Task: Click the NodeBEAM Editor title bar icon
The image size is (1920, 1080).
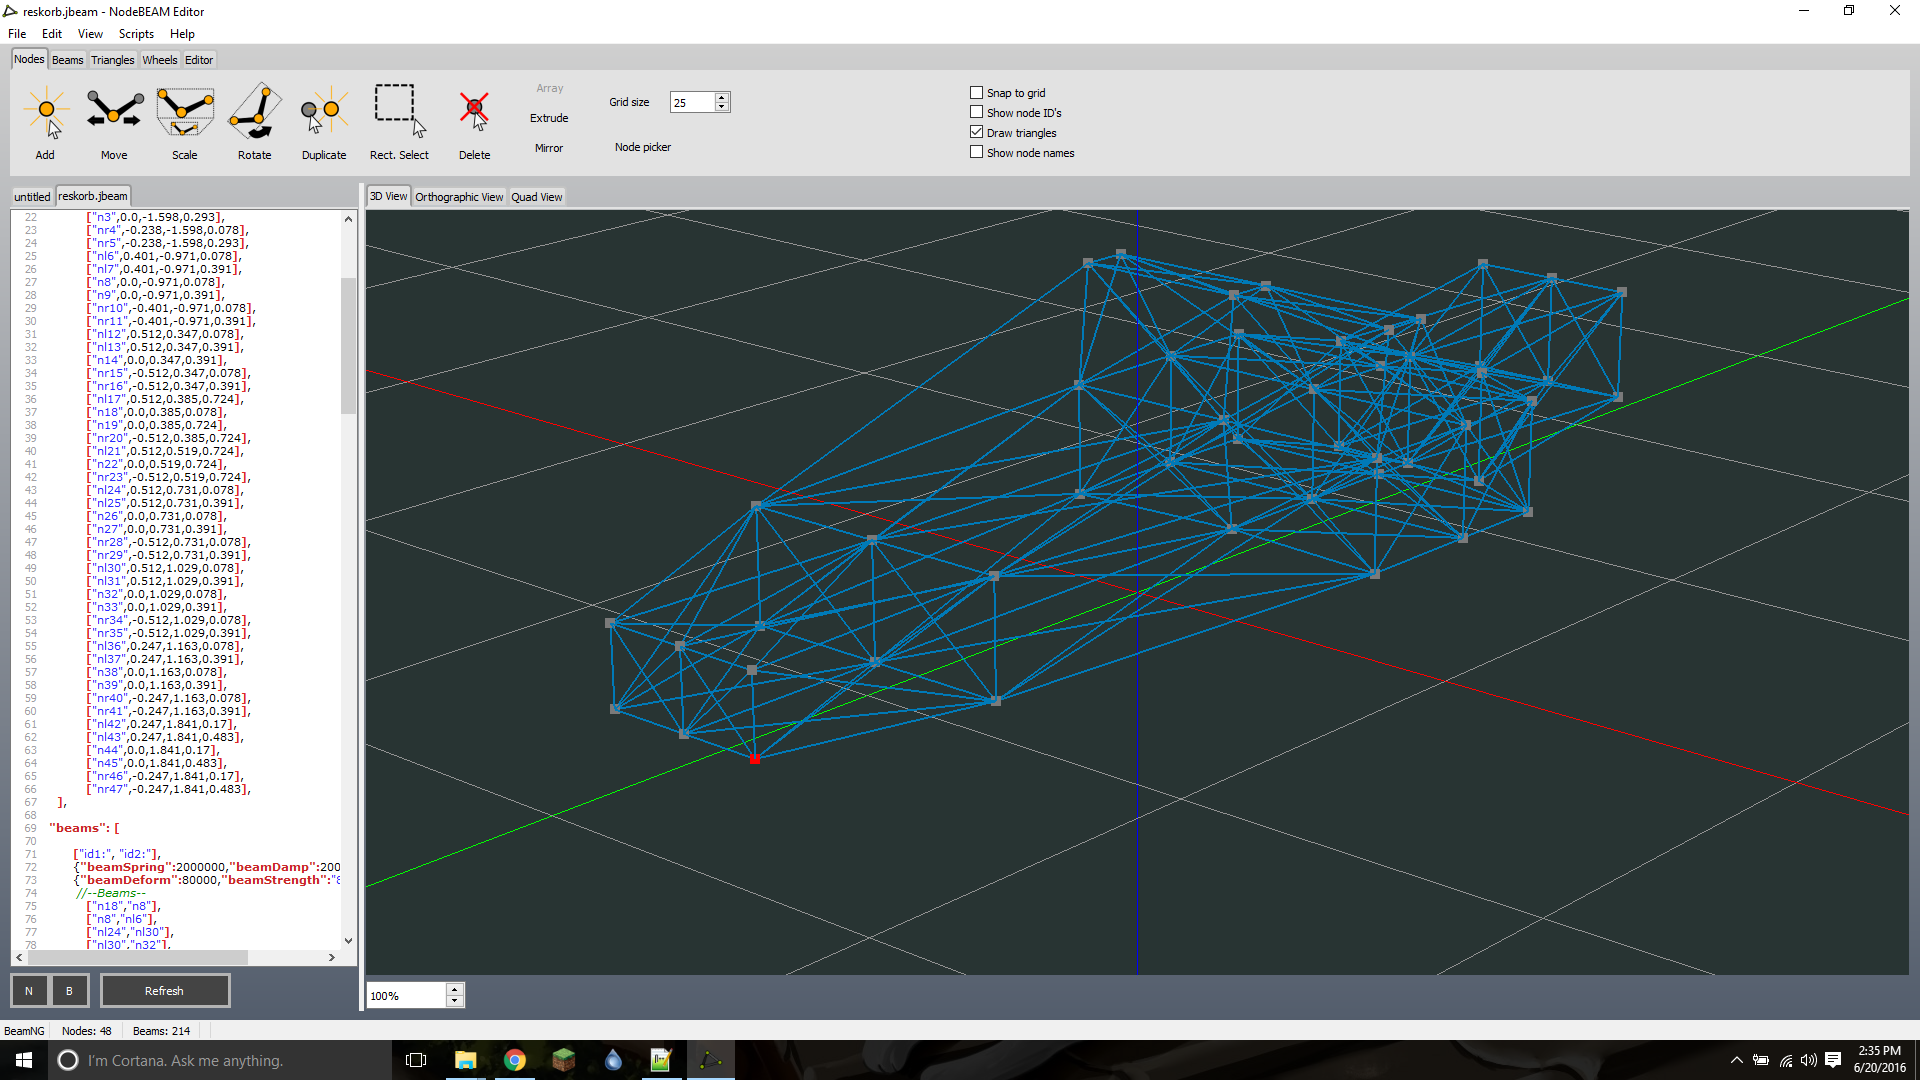Action: click(x=11, y=11)
